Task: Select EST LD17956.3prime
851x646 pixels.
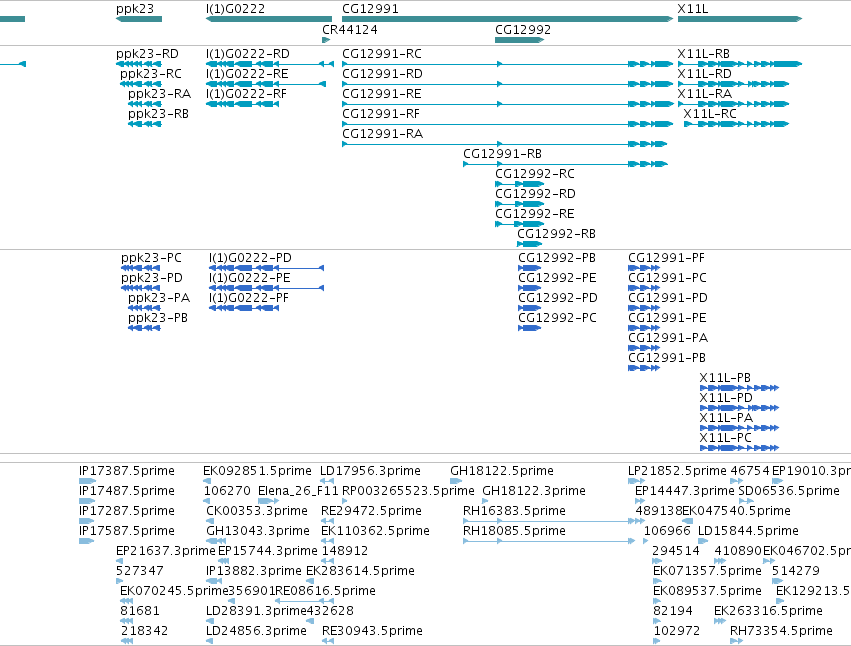Action: pyautogui.click(x=327, y=482)
